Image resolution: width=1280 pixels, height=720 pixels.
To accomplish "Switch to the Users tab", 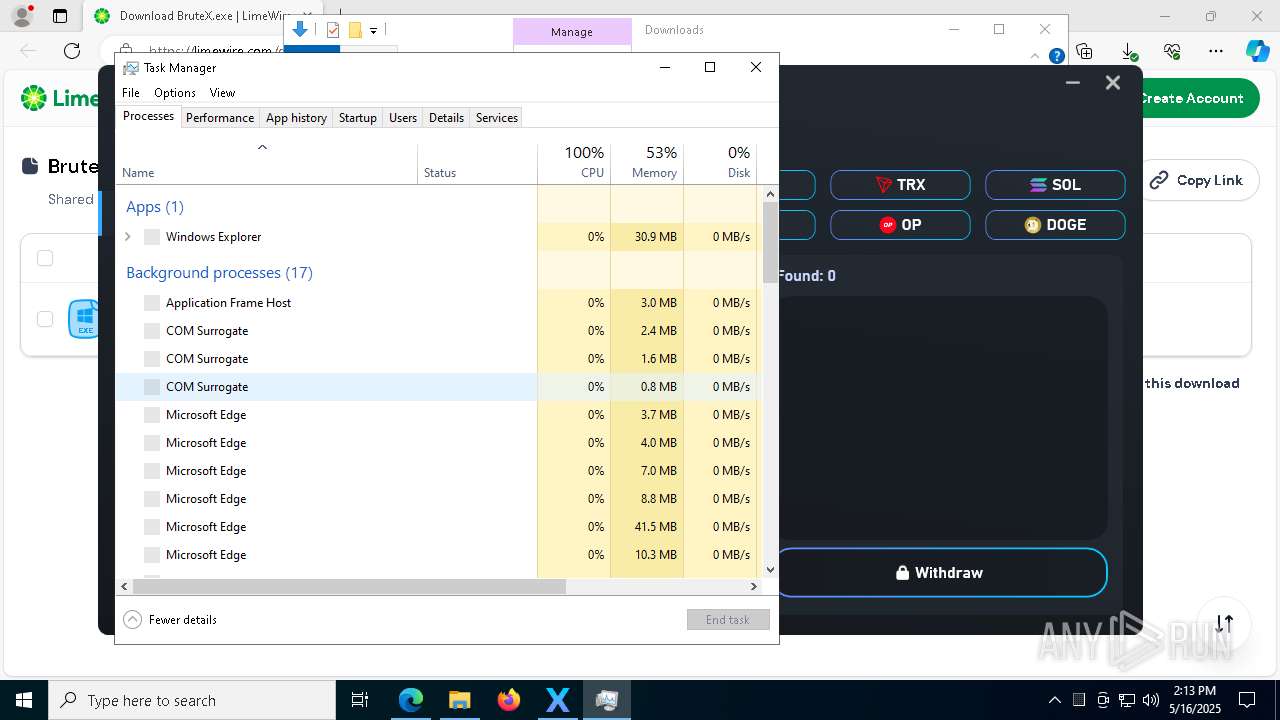I will coord(403,118).
